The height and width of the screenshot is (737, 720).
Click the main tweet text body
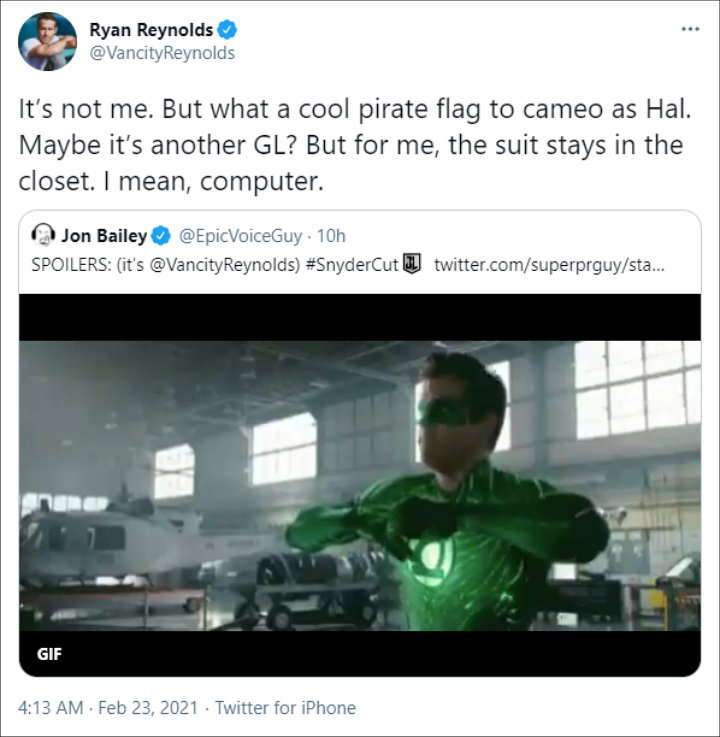pos(355,145)
